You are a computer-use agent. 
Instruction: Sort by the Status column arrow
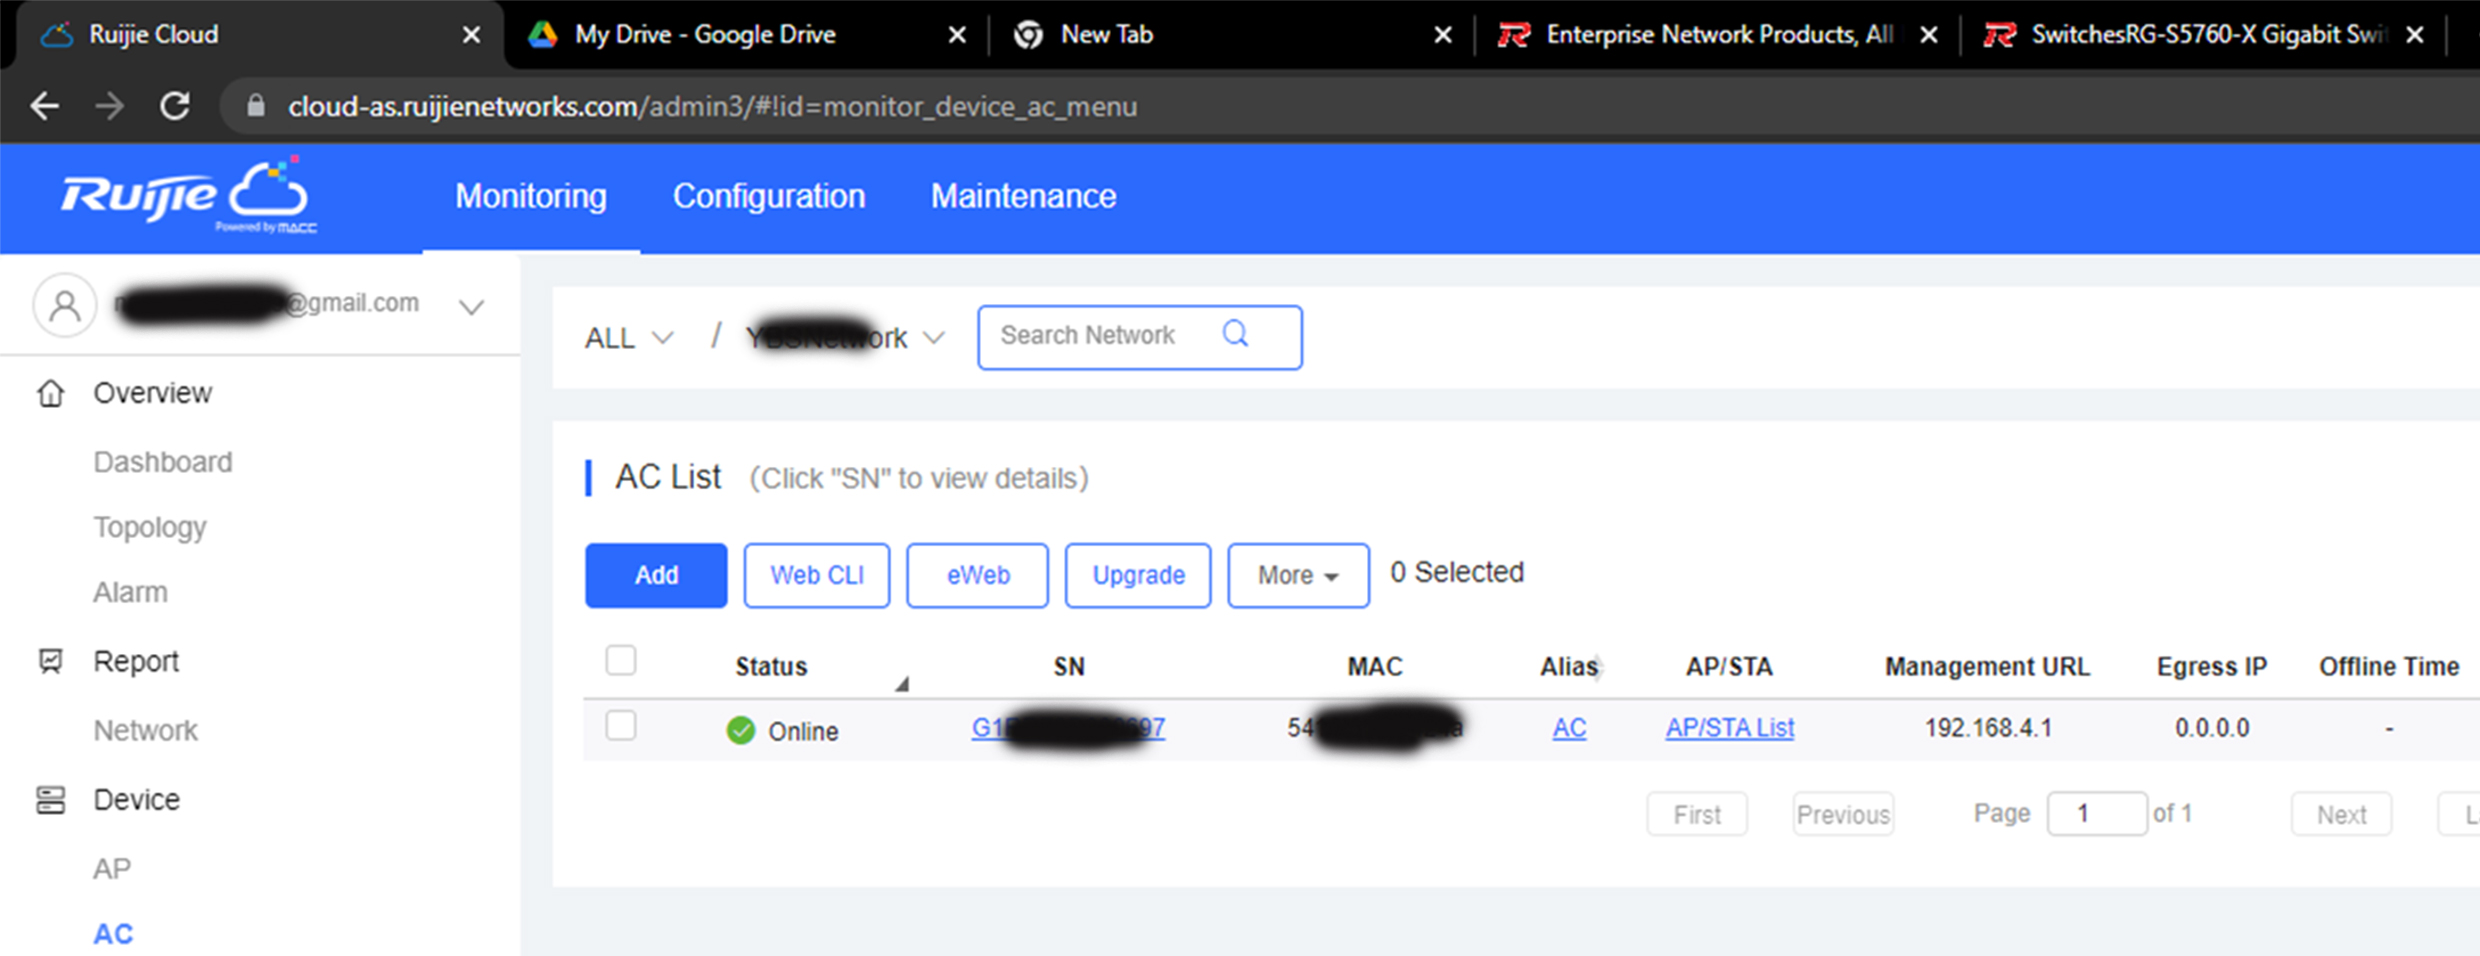click(902, 684)
